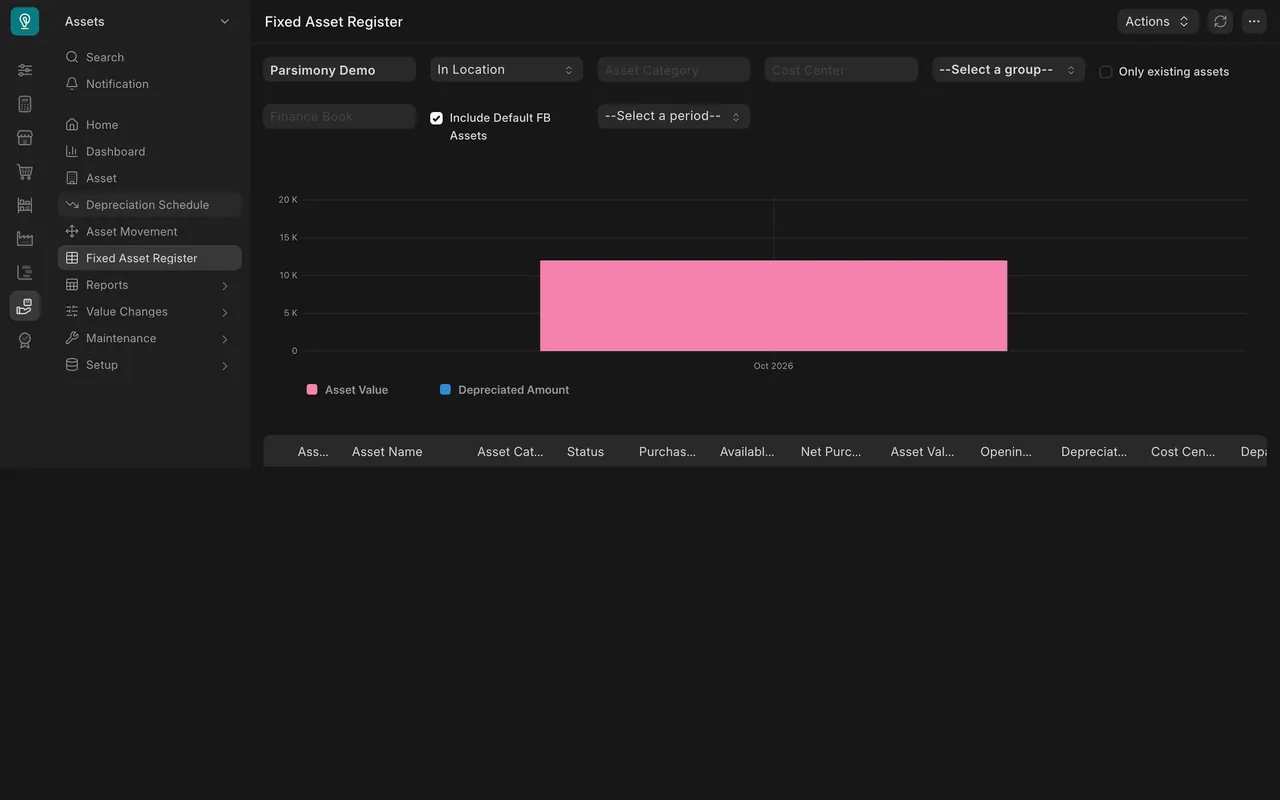Open the Assets module dropdown
This screenshot has height=800, width=1280.
[147, 21]
